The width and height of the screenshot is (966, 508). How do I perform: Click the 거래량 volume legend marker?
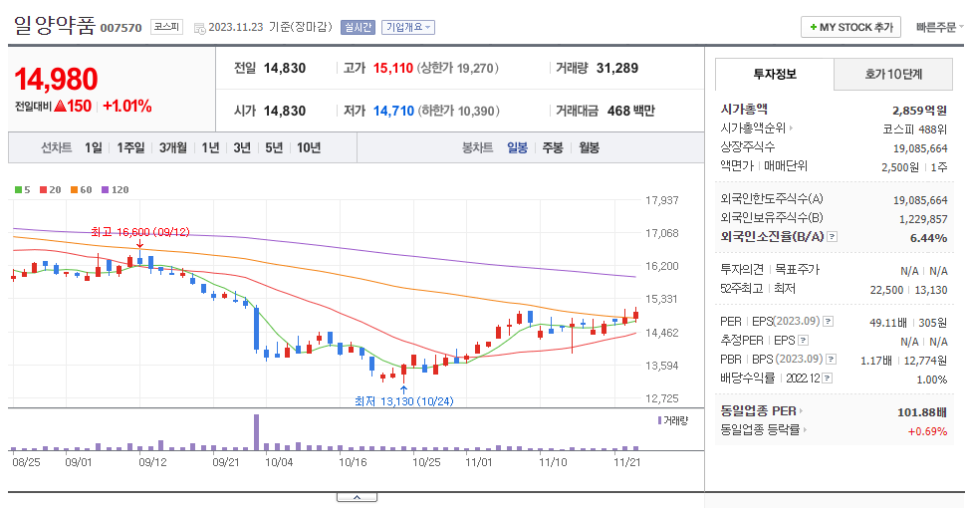[x=673, y=421]
